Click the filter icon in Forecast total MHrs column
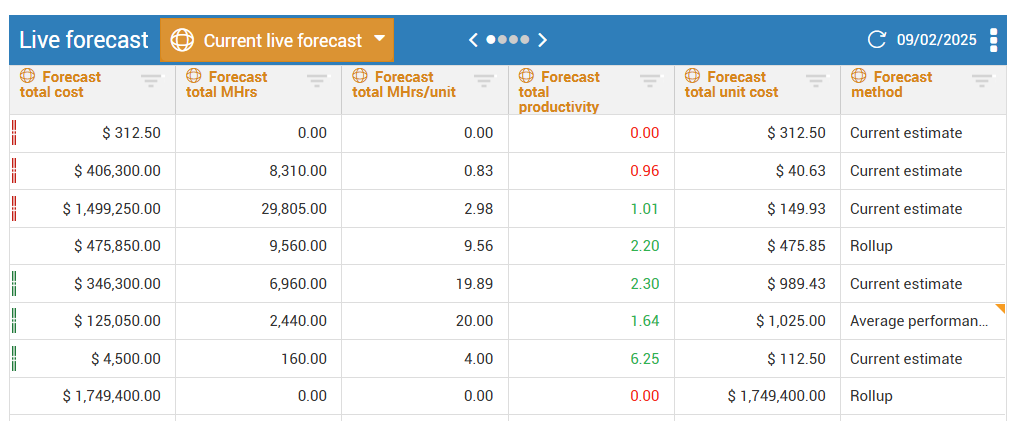 [x=317, y=80]
